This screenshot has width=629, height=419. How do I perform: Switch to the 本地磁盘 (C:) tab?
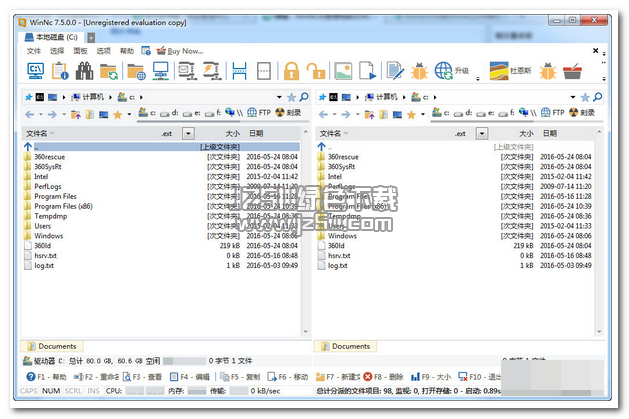tap(51, 37)
